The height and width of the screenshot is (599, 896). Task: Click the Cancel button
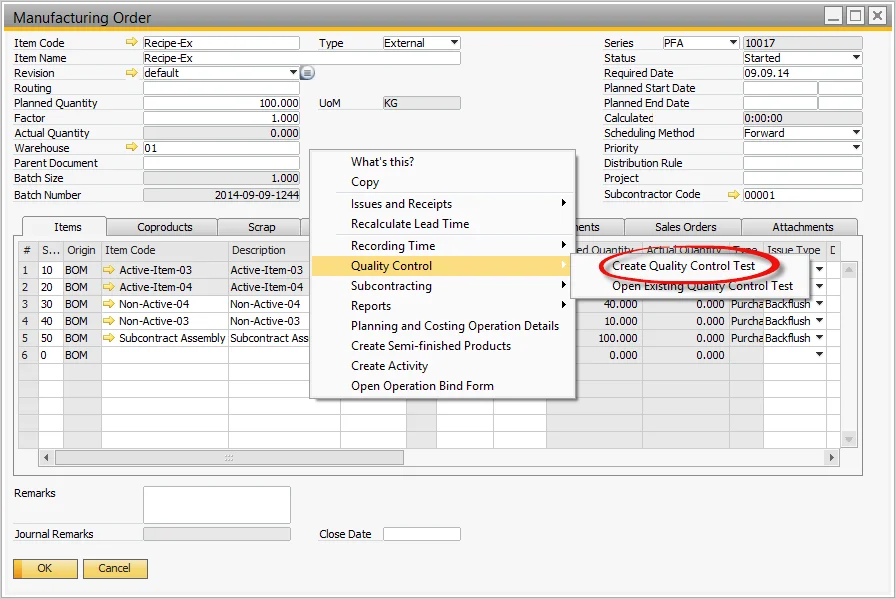coord(115,569)
